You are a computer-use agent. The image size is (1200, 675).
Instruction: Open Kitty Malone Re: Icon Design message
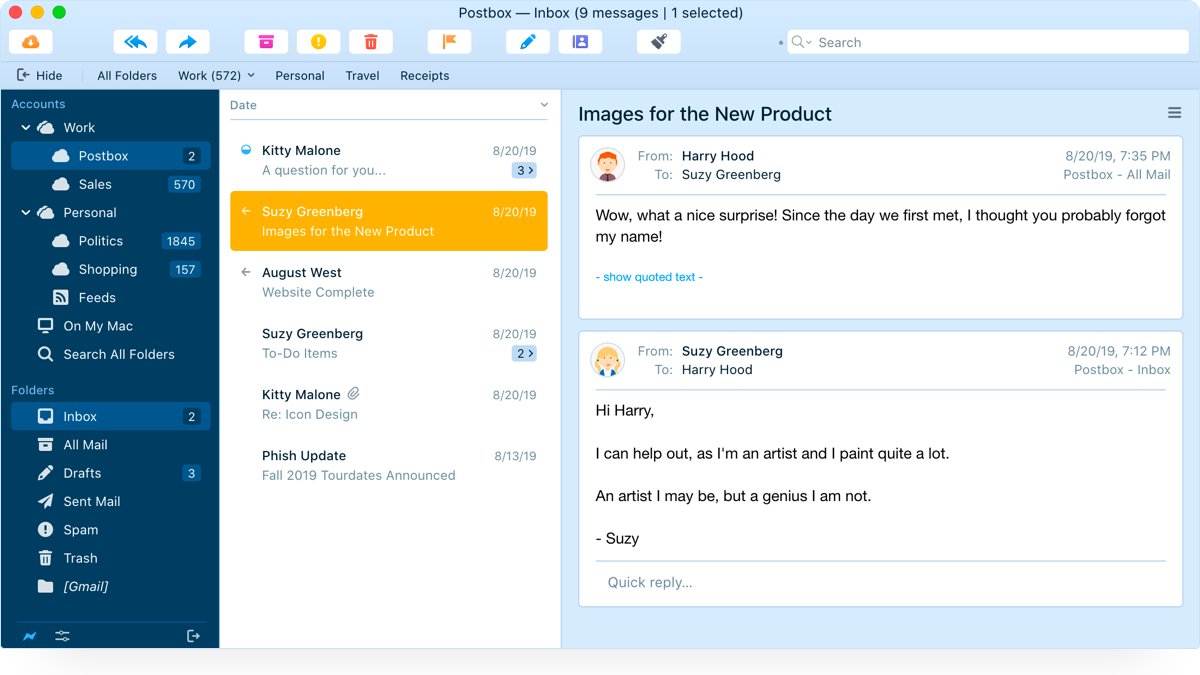[389, 404]
